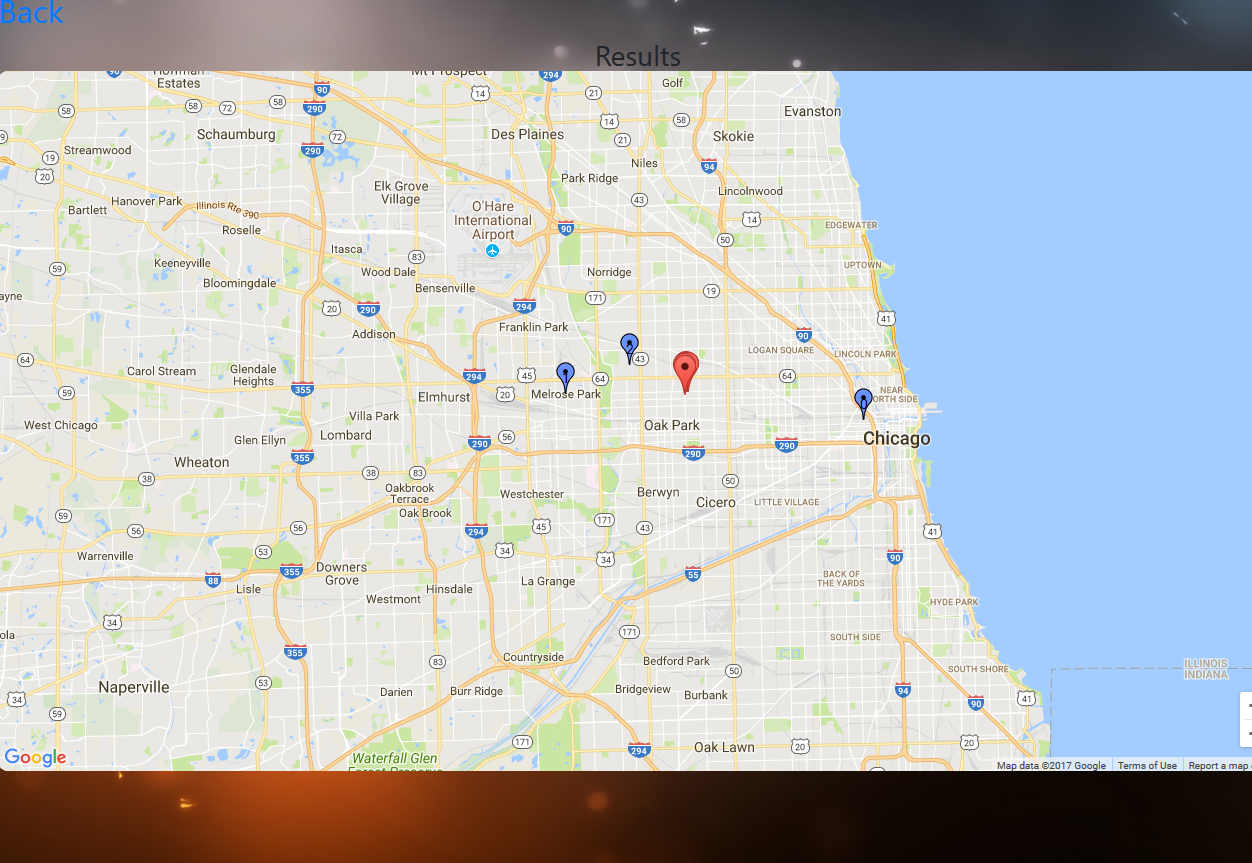Click the Westchester label
1252x863 pixels.
tap(532, 494)
